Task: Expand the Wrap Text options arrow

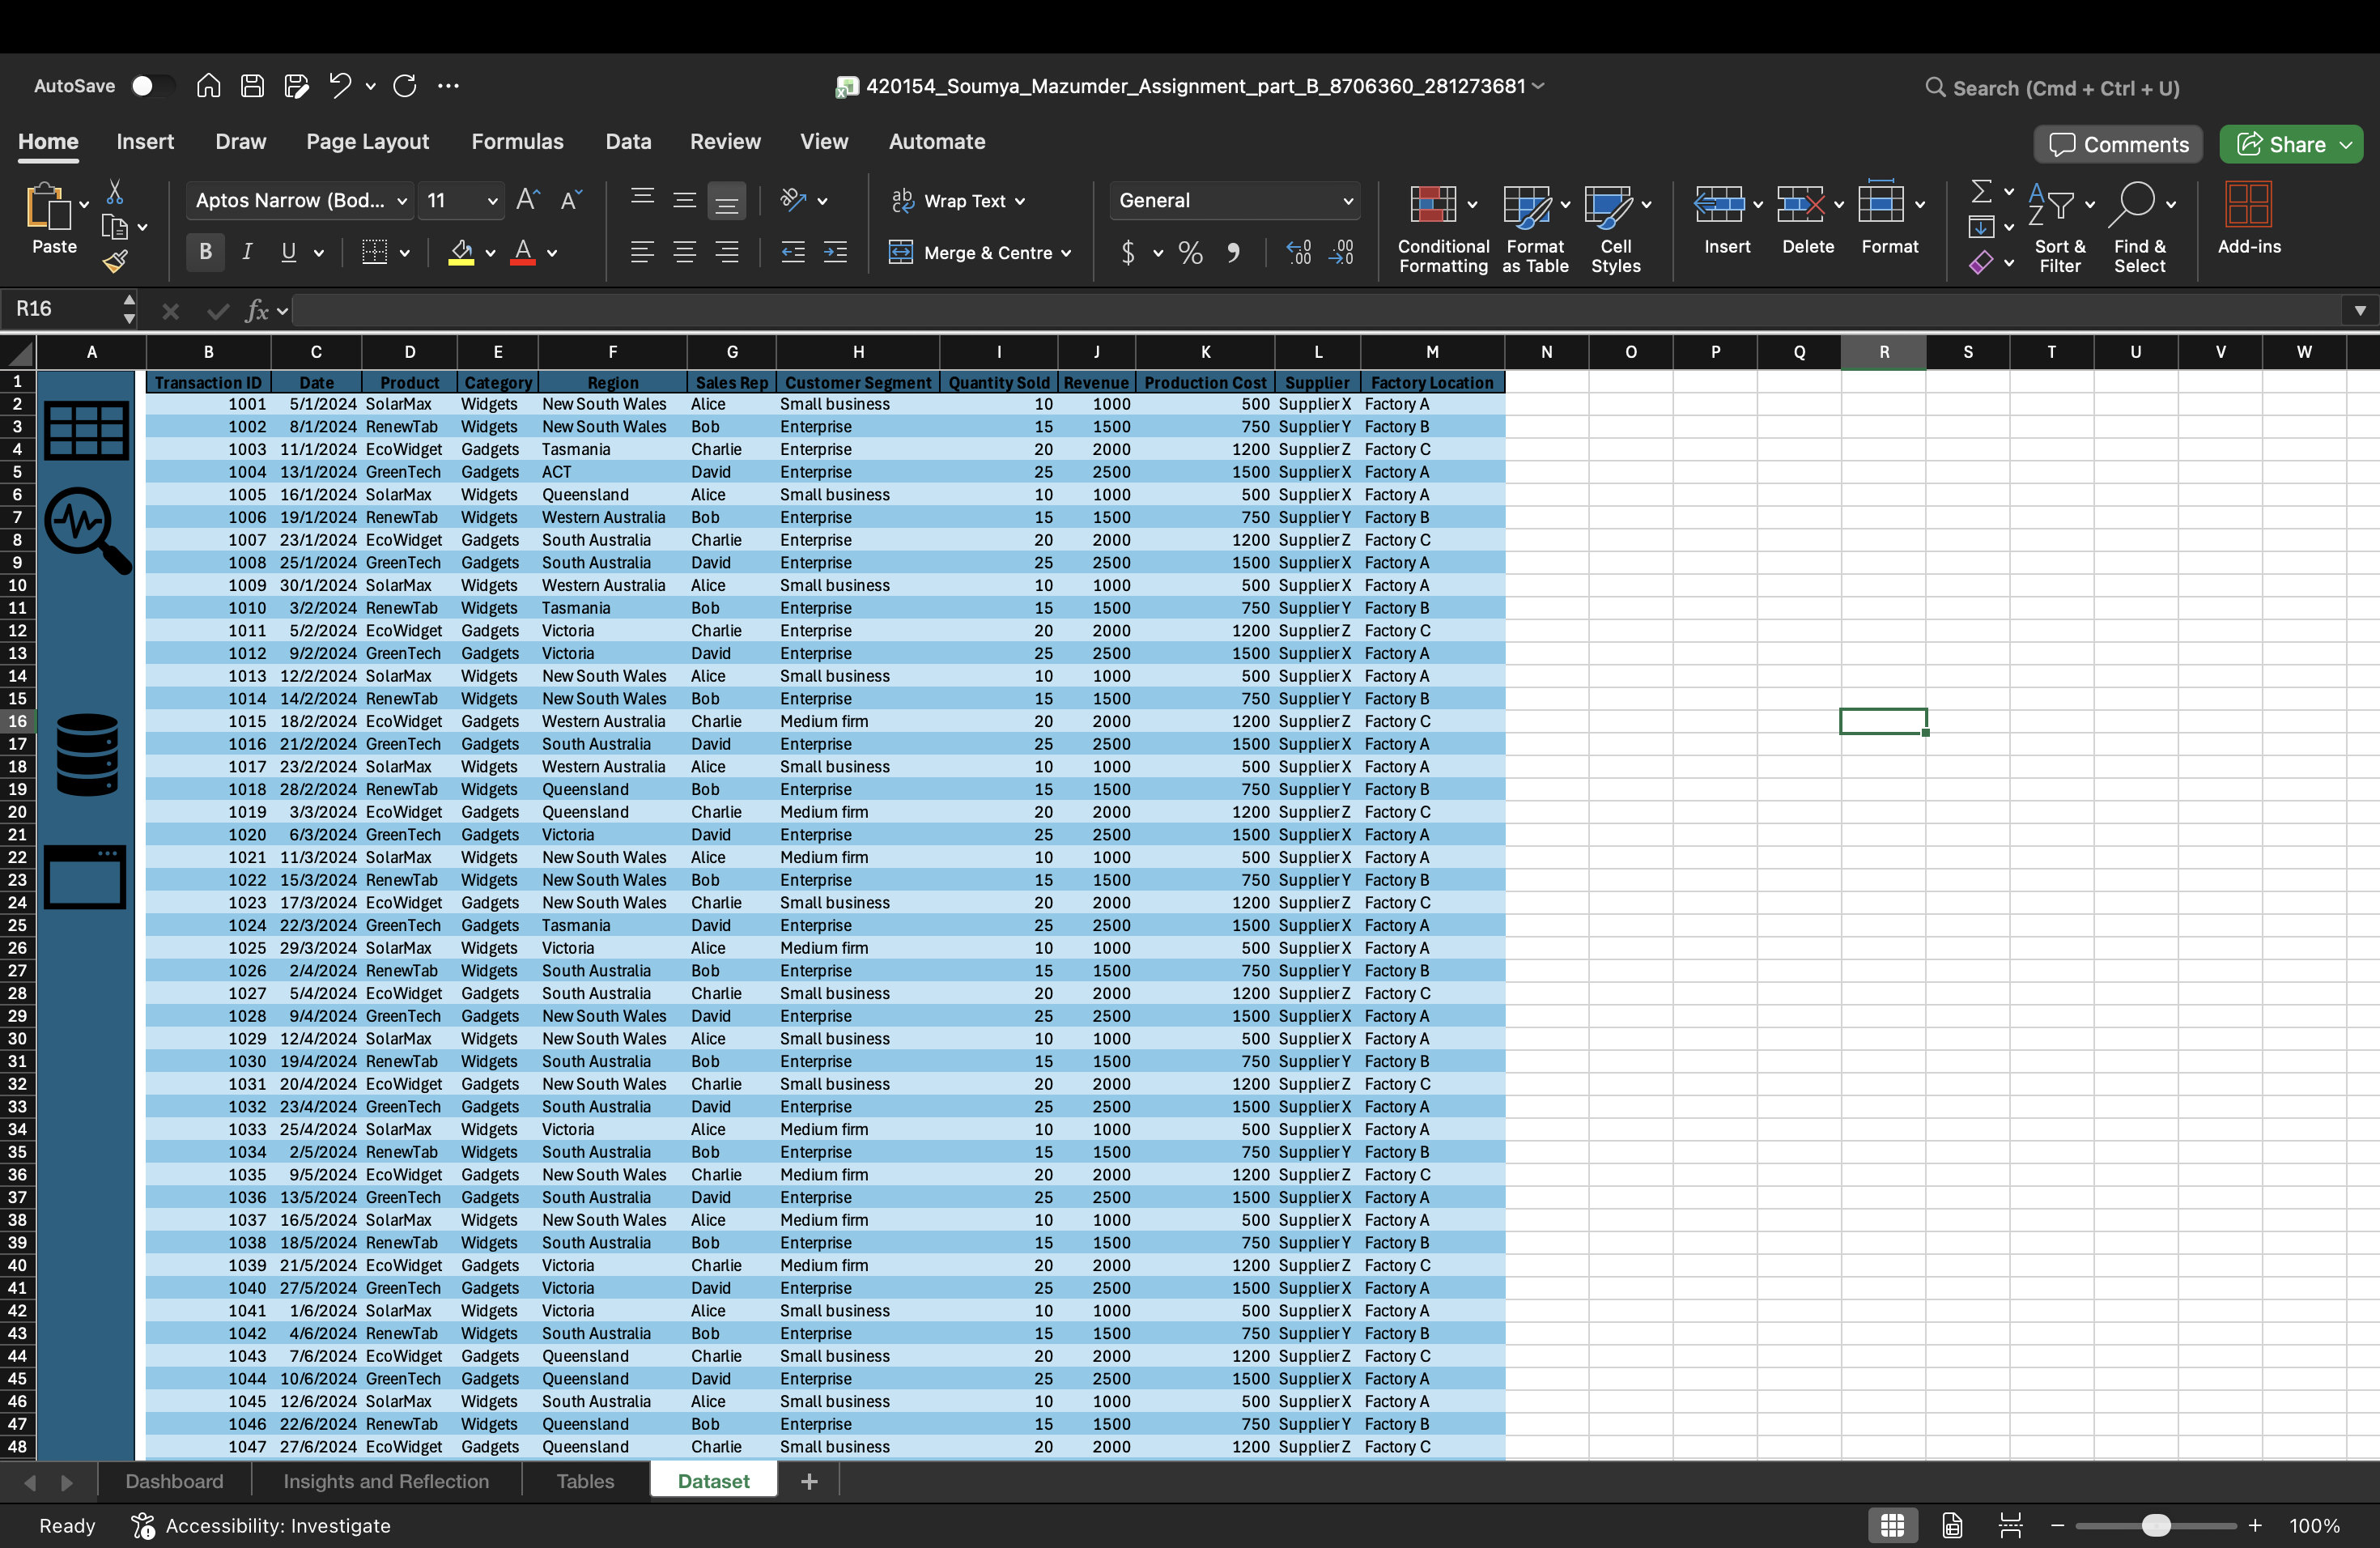Action: tap(1020, 201)
